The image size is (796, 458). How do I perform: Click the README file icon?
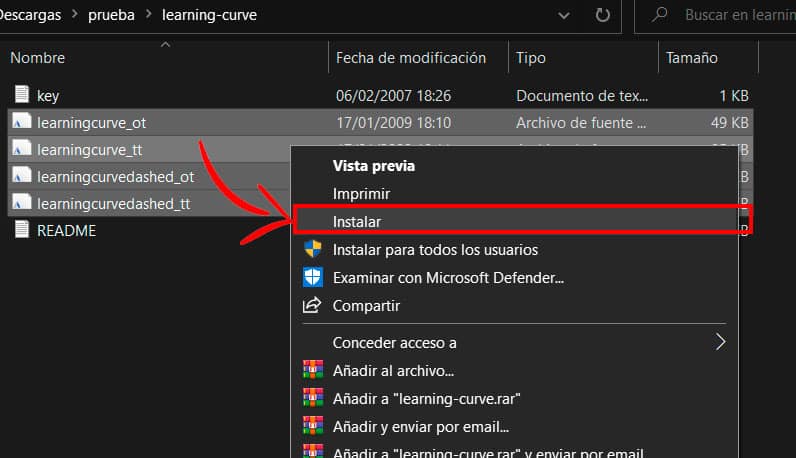pos(22,230)
